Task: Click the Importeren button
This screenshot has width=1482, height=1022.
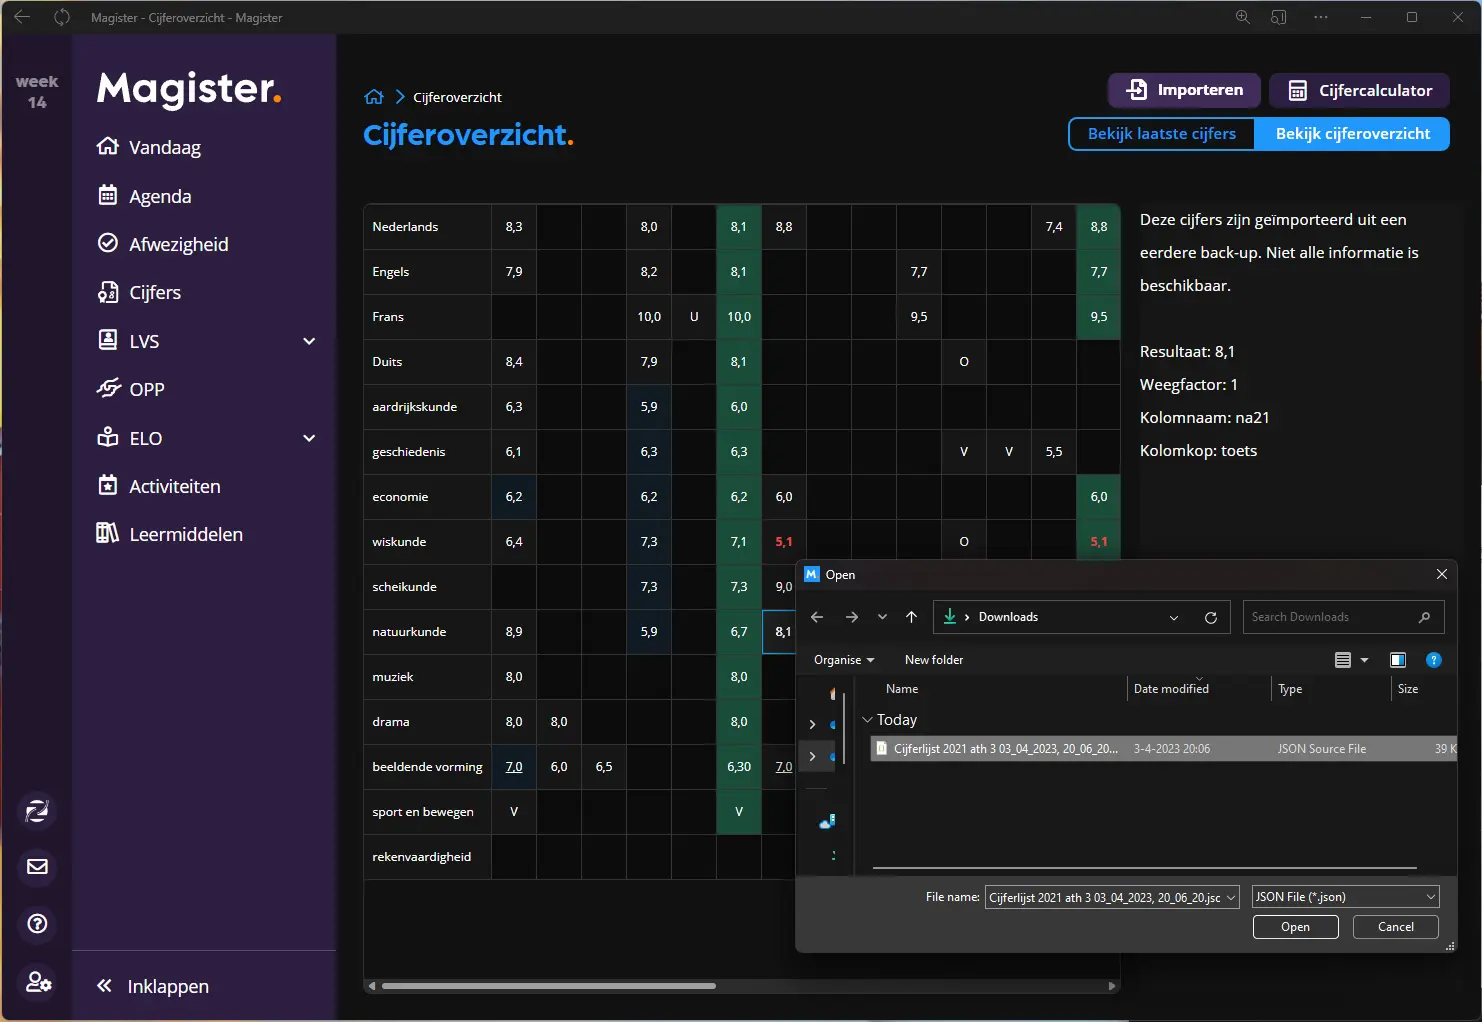Action: tap(1184, 90)
